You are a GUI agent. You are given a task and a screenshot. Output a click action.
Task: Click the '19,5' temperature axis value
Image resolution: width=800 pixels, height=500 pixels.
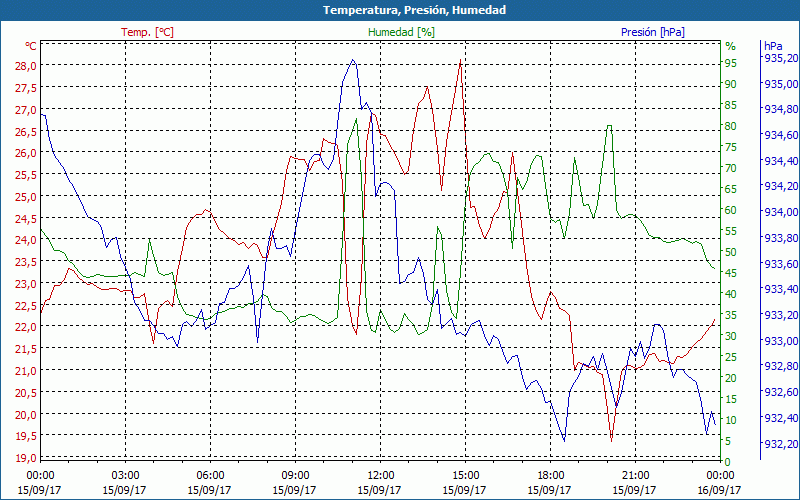tap(26, 436)
